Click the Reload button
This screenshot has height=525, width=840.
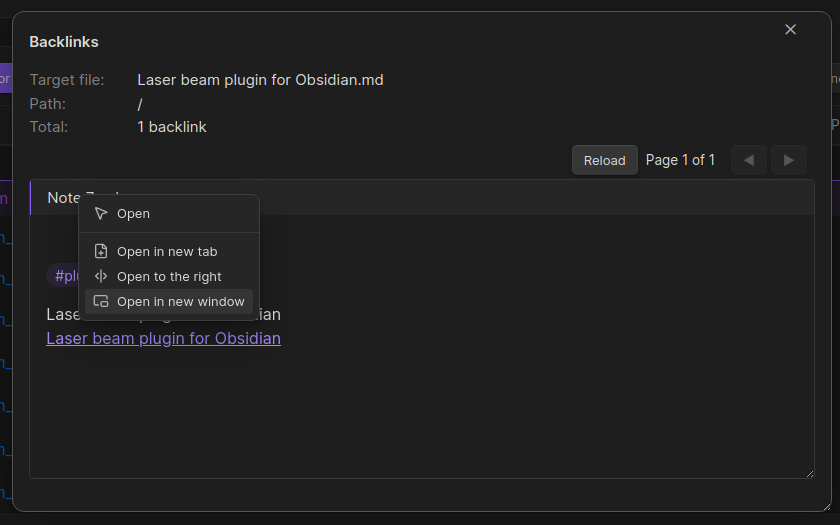pyautogui.click(x=604, y=160)
